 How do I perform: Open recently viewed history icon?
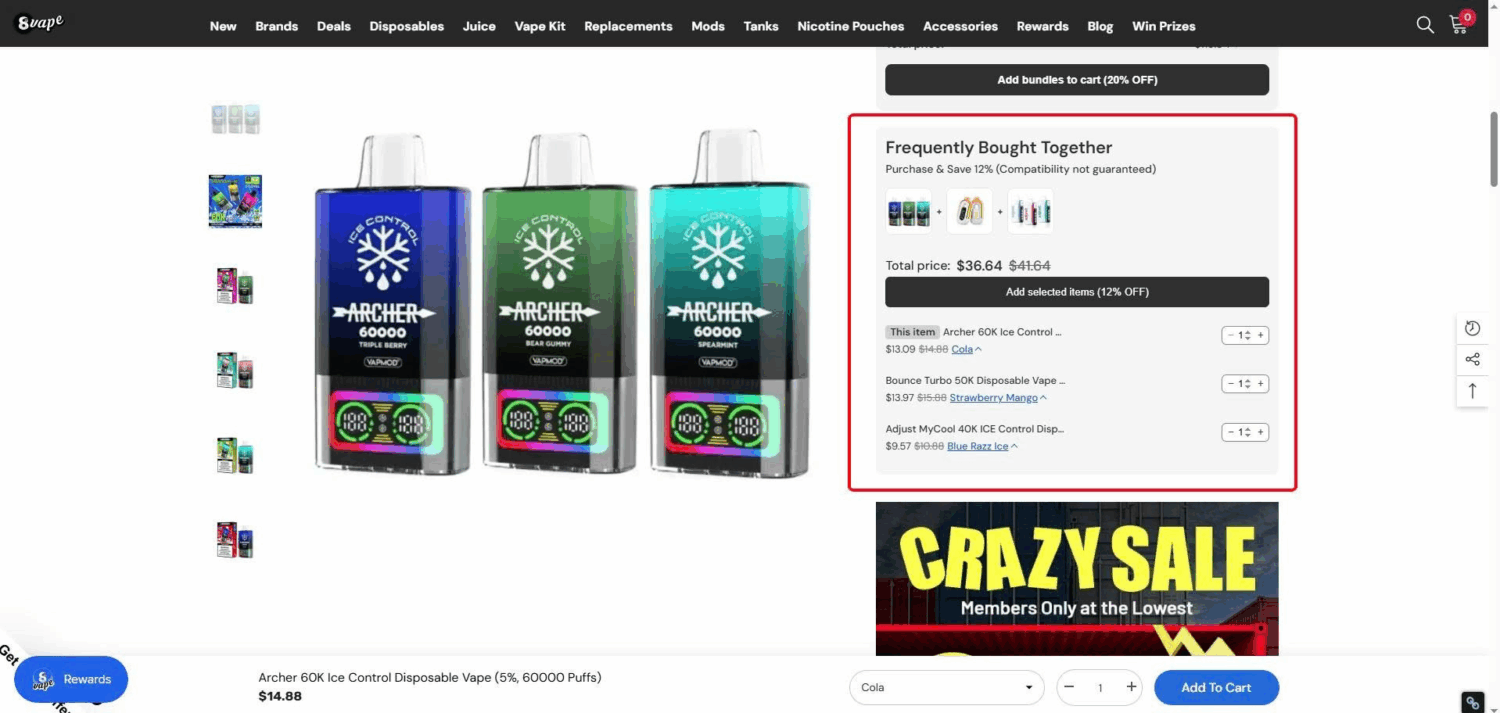[x=1472, y=328]
